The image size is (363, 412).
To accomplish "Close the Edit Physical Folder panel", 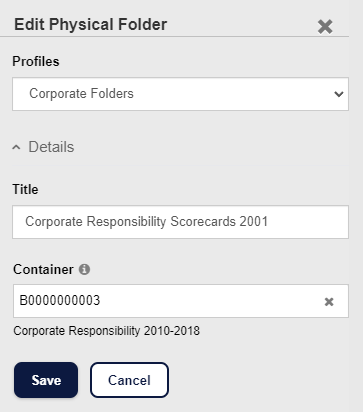I will [x=325, y=27].
